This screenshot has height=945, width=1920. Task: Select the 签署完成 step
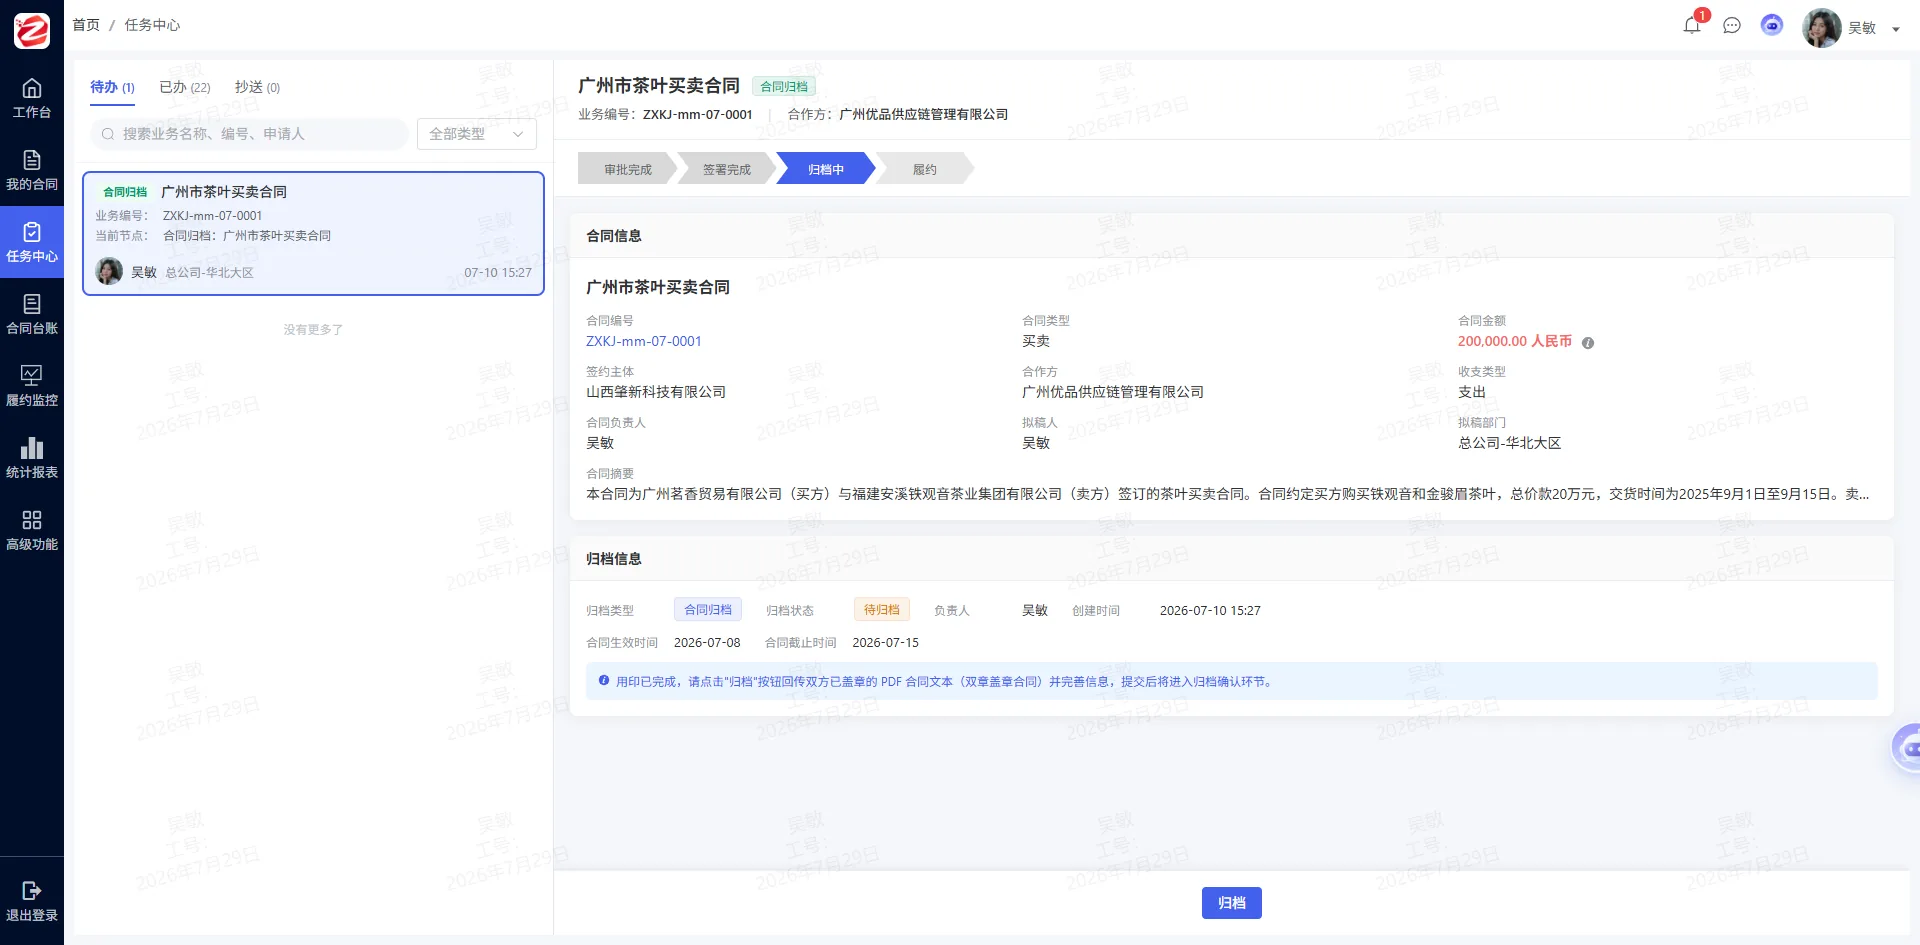click(x=726, y=169)
